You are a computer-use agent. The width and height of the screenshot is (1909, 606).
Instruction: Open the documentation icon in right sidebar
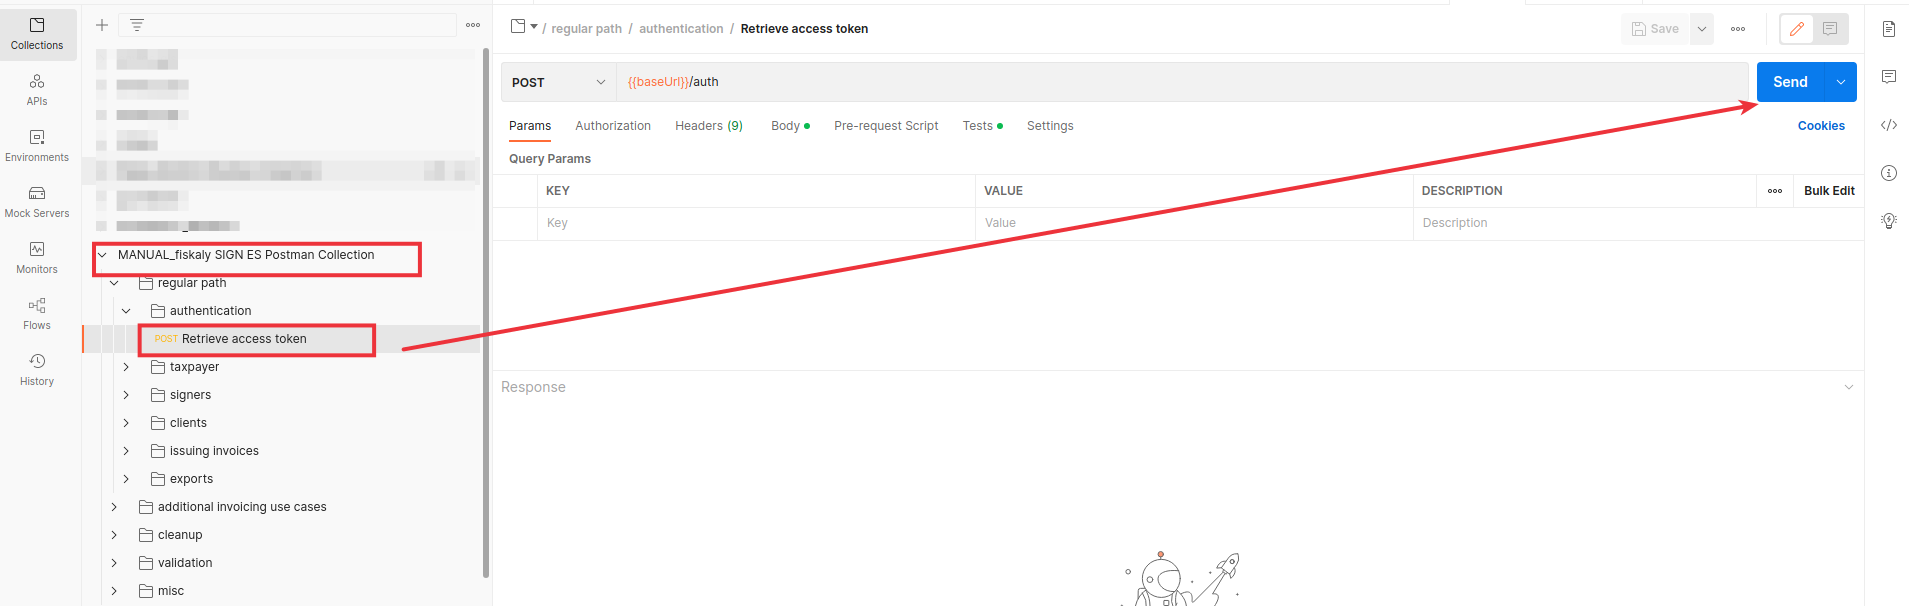1888,29
